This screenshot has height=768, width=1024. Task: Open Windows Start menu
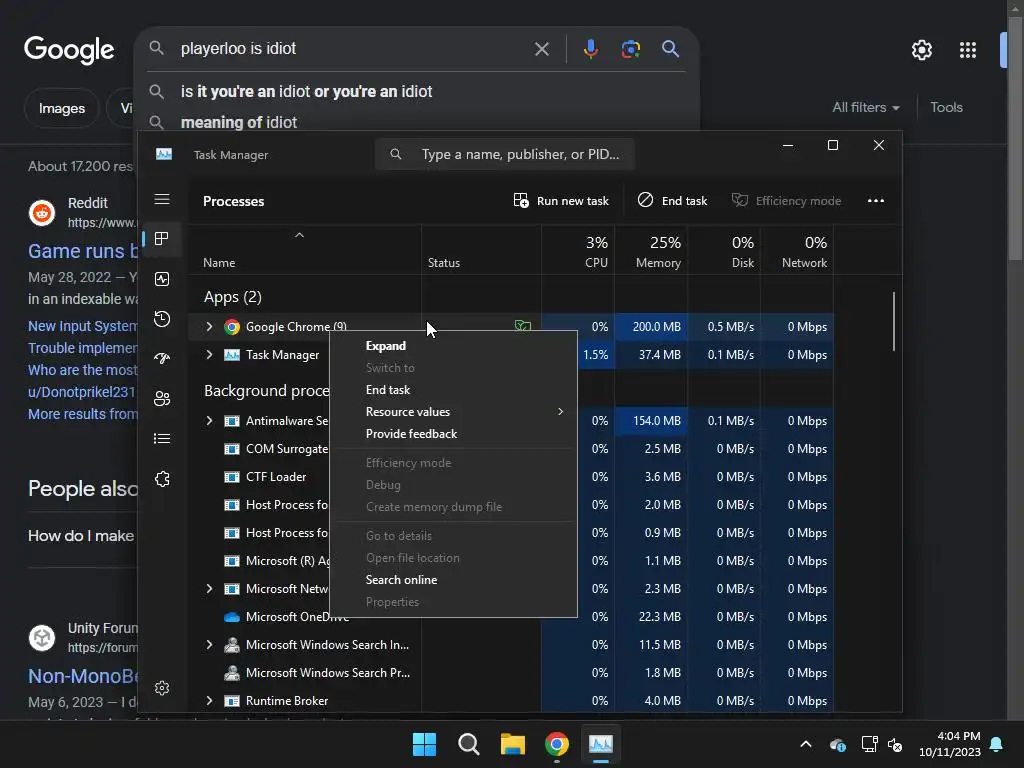424,744
